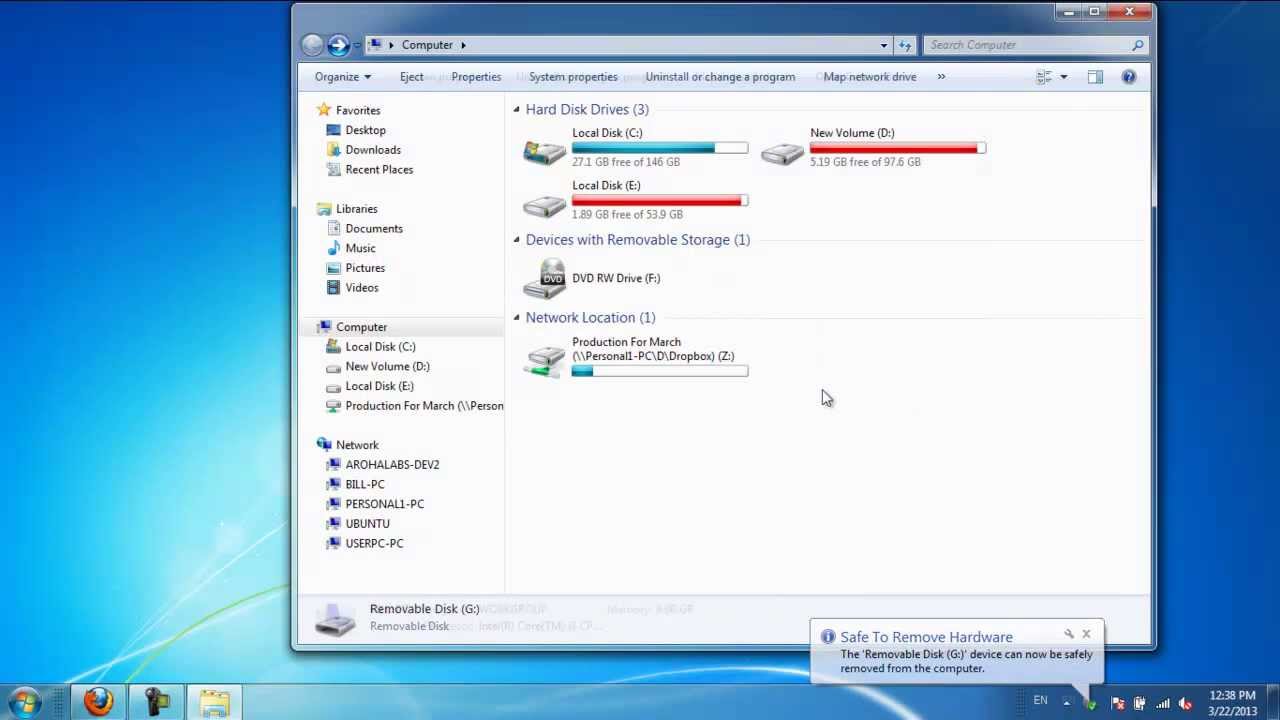Image resolution: width=1280 pixels, height=720 pixels.
Task: Select the Local Disk (C:) drive icon
Action: pyautogui.click(x=544, y=151)
